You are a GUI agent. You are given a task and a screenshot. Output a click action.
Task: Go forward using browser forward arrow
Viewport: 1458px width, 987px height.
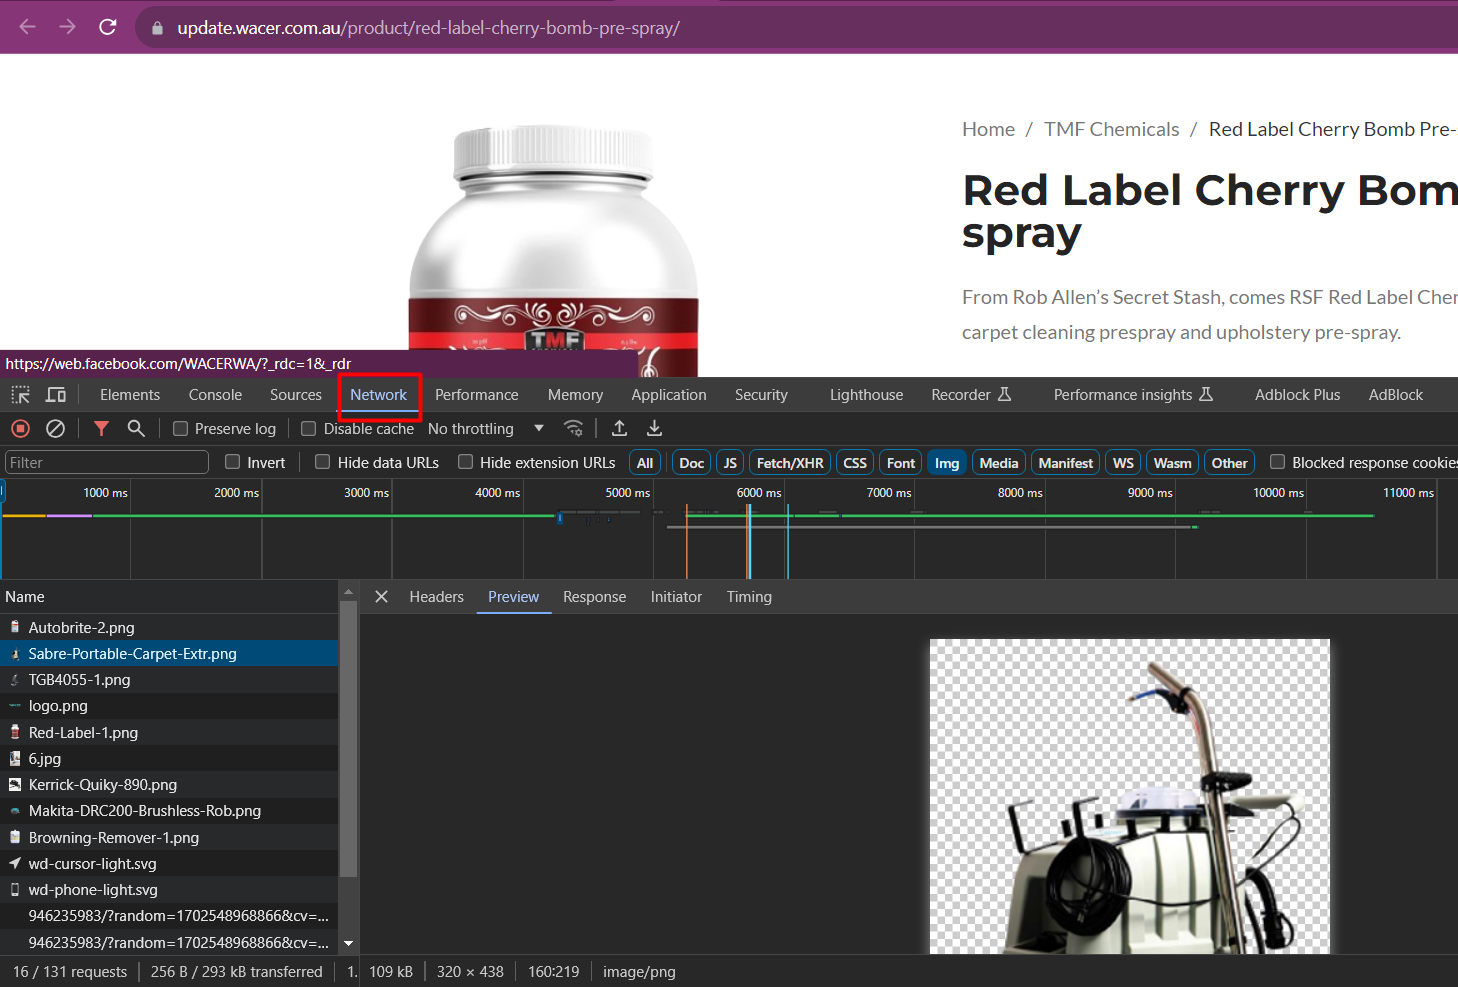click(x=68, y=27)
